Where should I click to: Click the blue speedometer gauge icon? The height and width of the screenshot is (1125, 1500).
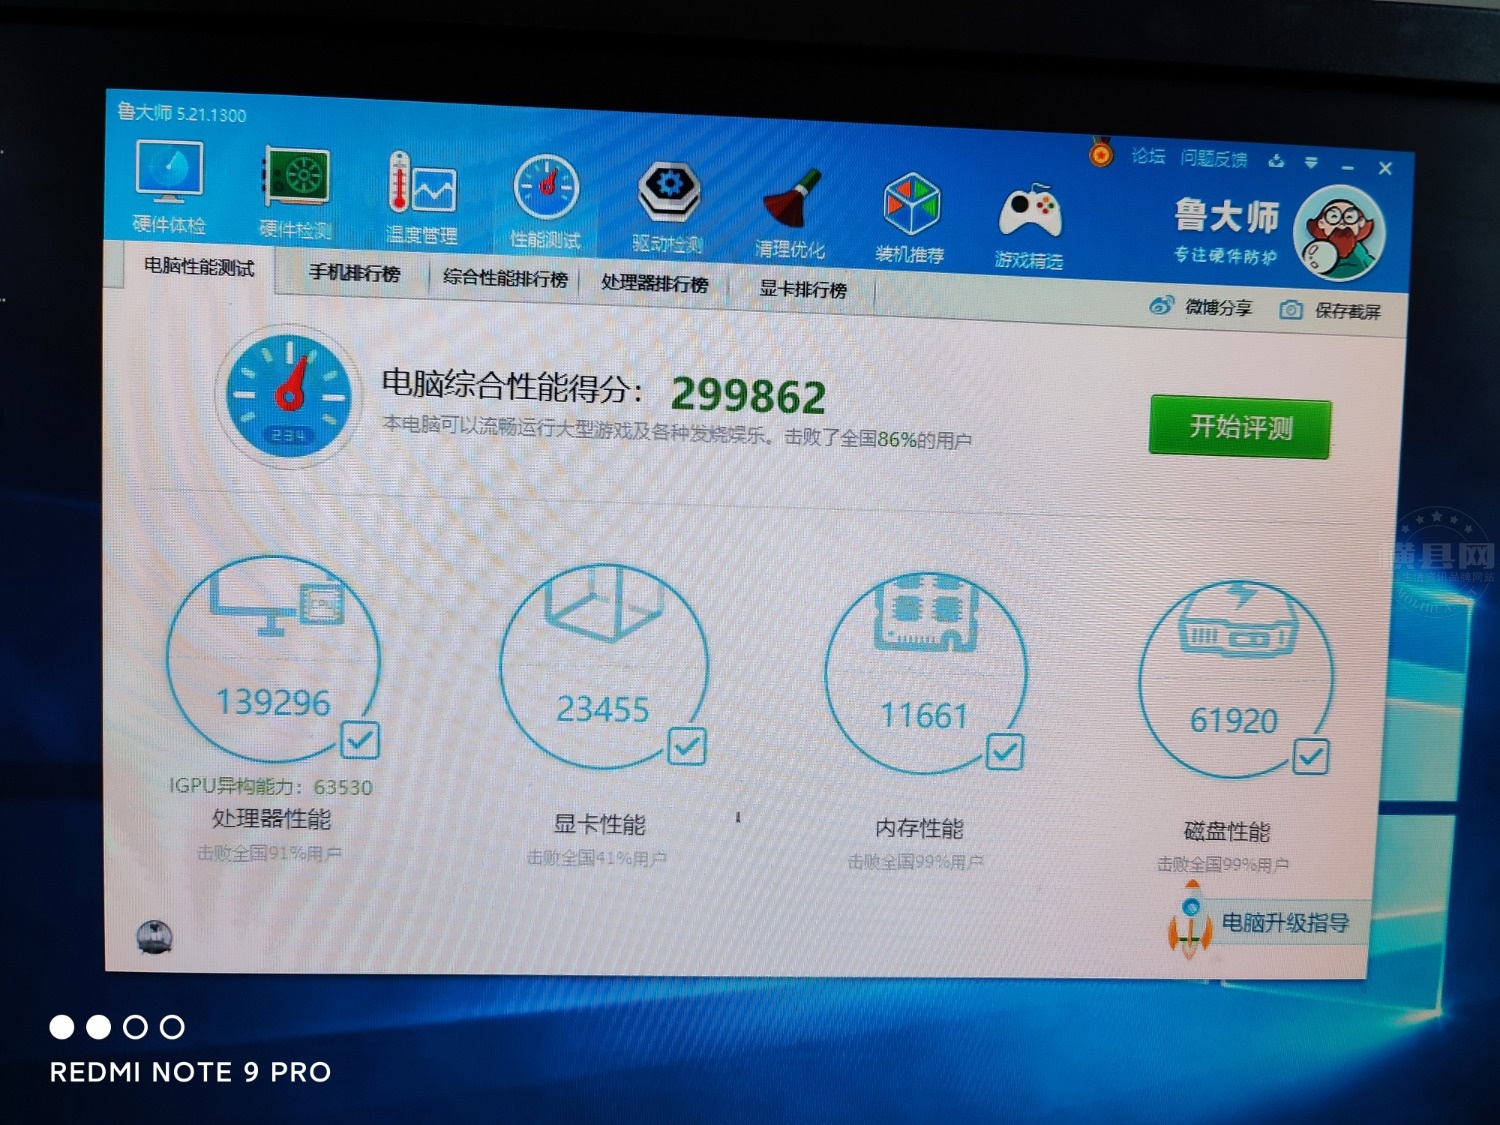pyautogui.click(x=289, y=396)
